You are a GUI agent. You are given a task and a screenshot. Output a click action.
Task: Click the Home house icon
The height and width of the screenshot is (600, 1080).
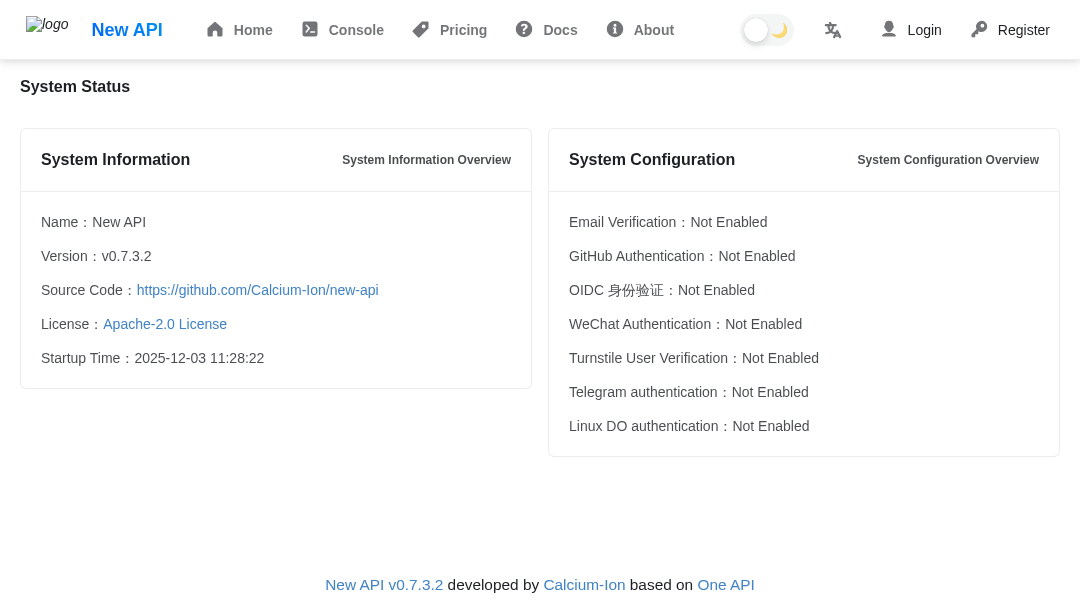(x=213, y=30)
